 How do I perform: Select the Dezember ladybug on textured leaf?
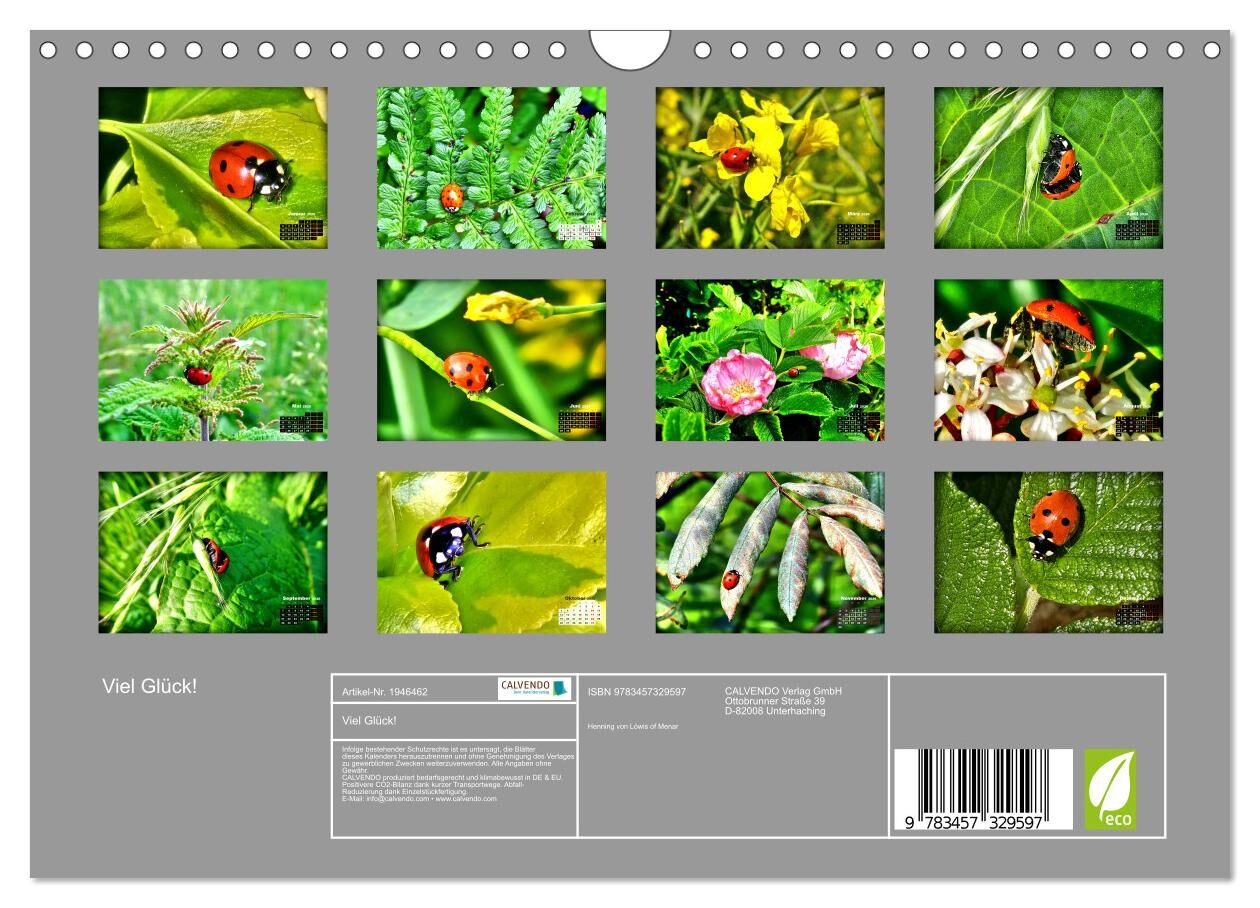click(1048, 552)
